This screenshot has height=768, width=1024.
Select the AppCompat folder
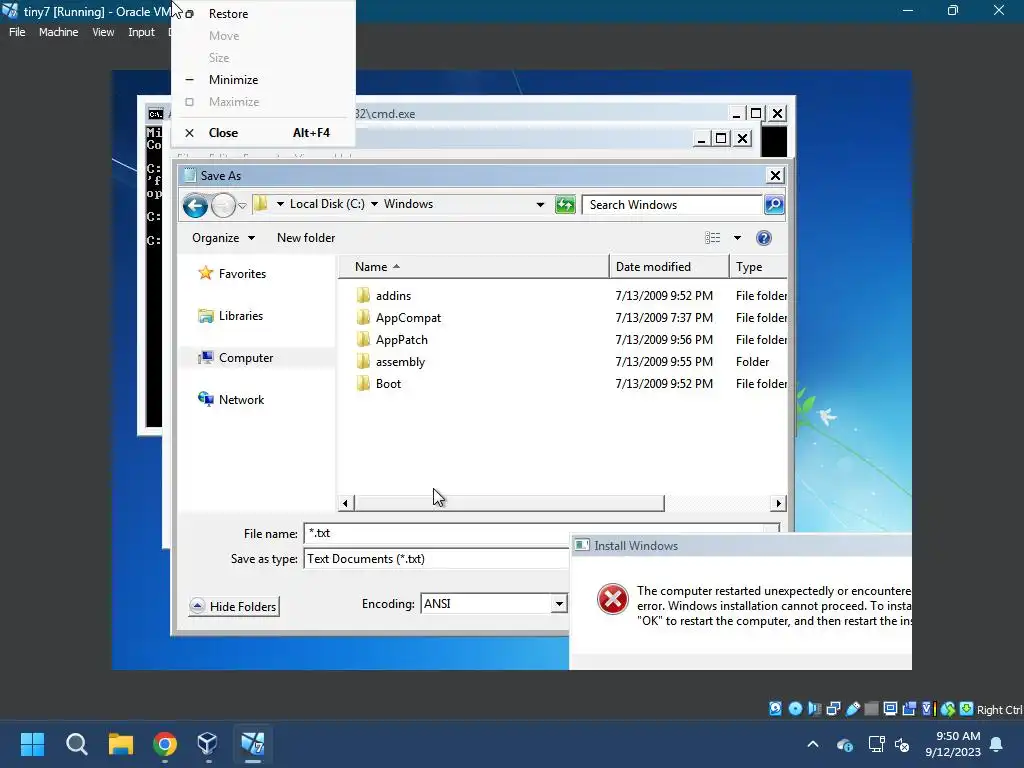click(408, 318)
